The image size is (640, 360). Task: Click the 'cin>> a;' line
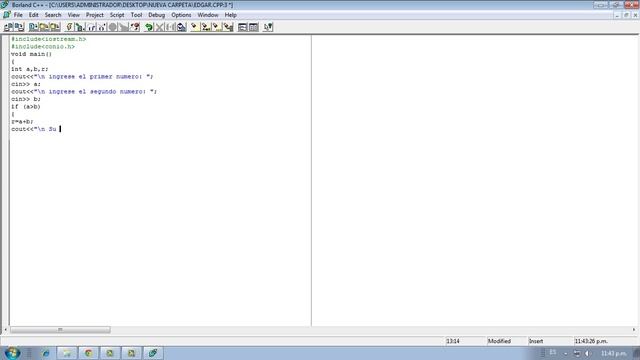tap(26, 84)
